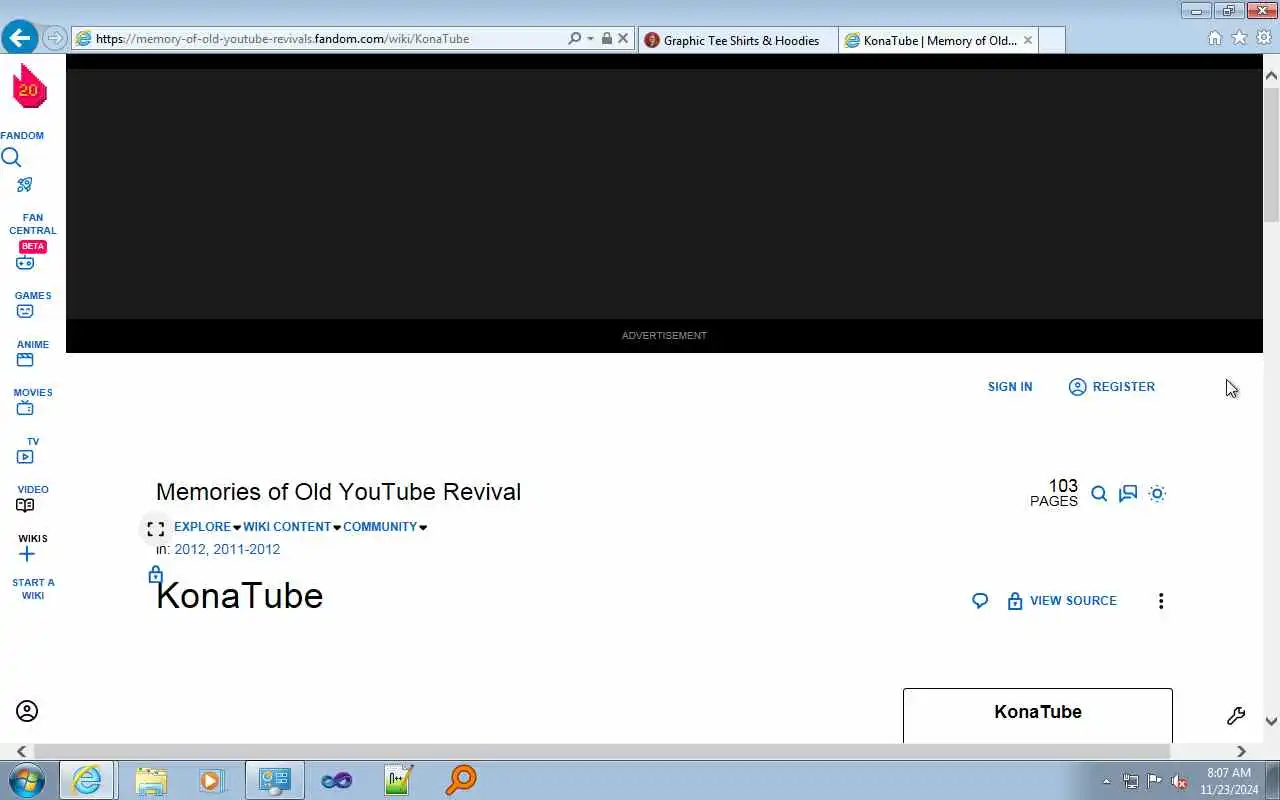Viewport: 1280px width, 800px height.
Task: Open user profile icon at sidebar bottom
Action: pos(27,711)
